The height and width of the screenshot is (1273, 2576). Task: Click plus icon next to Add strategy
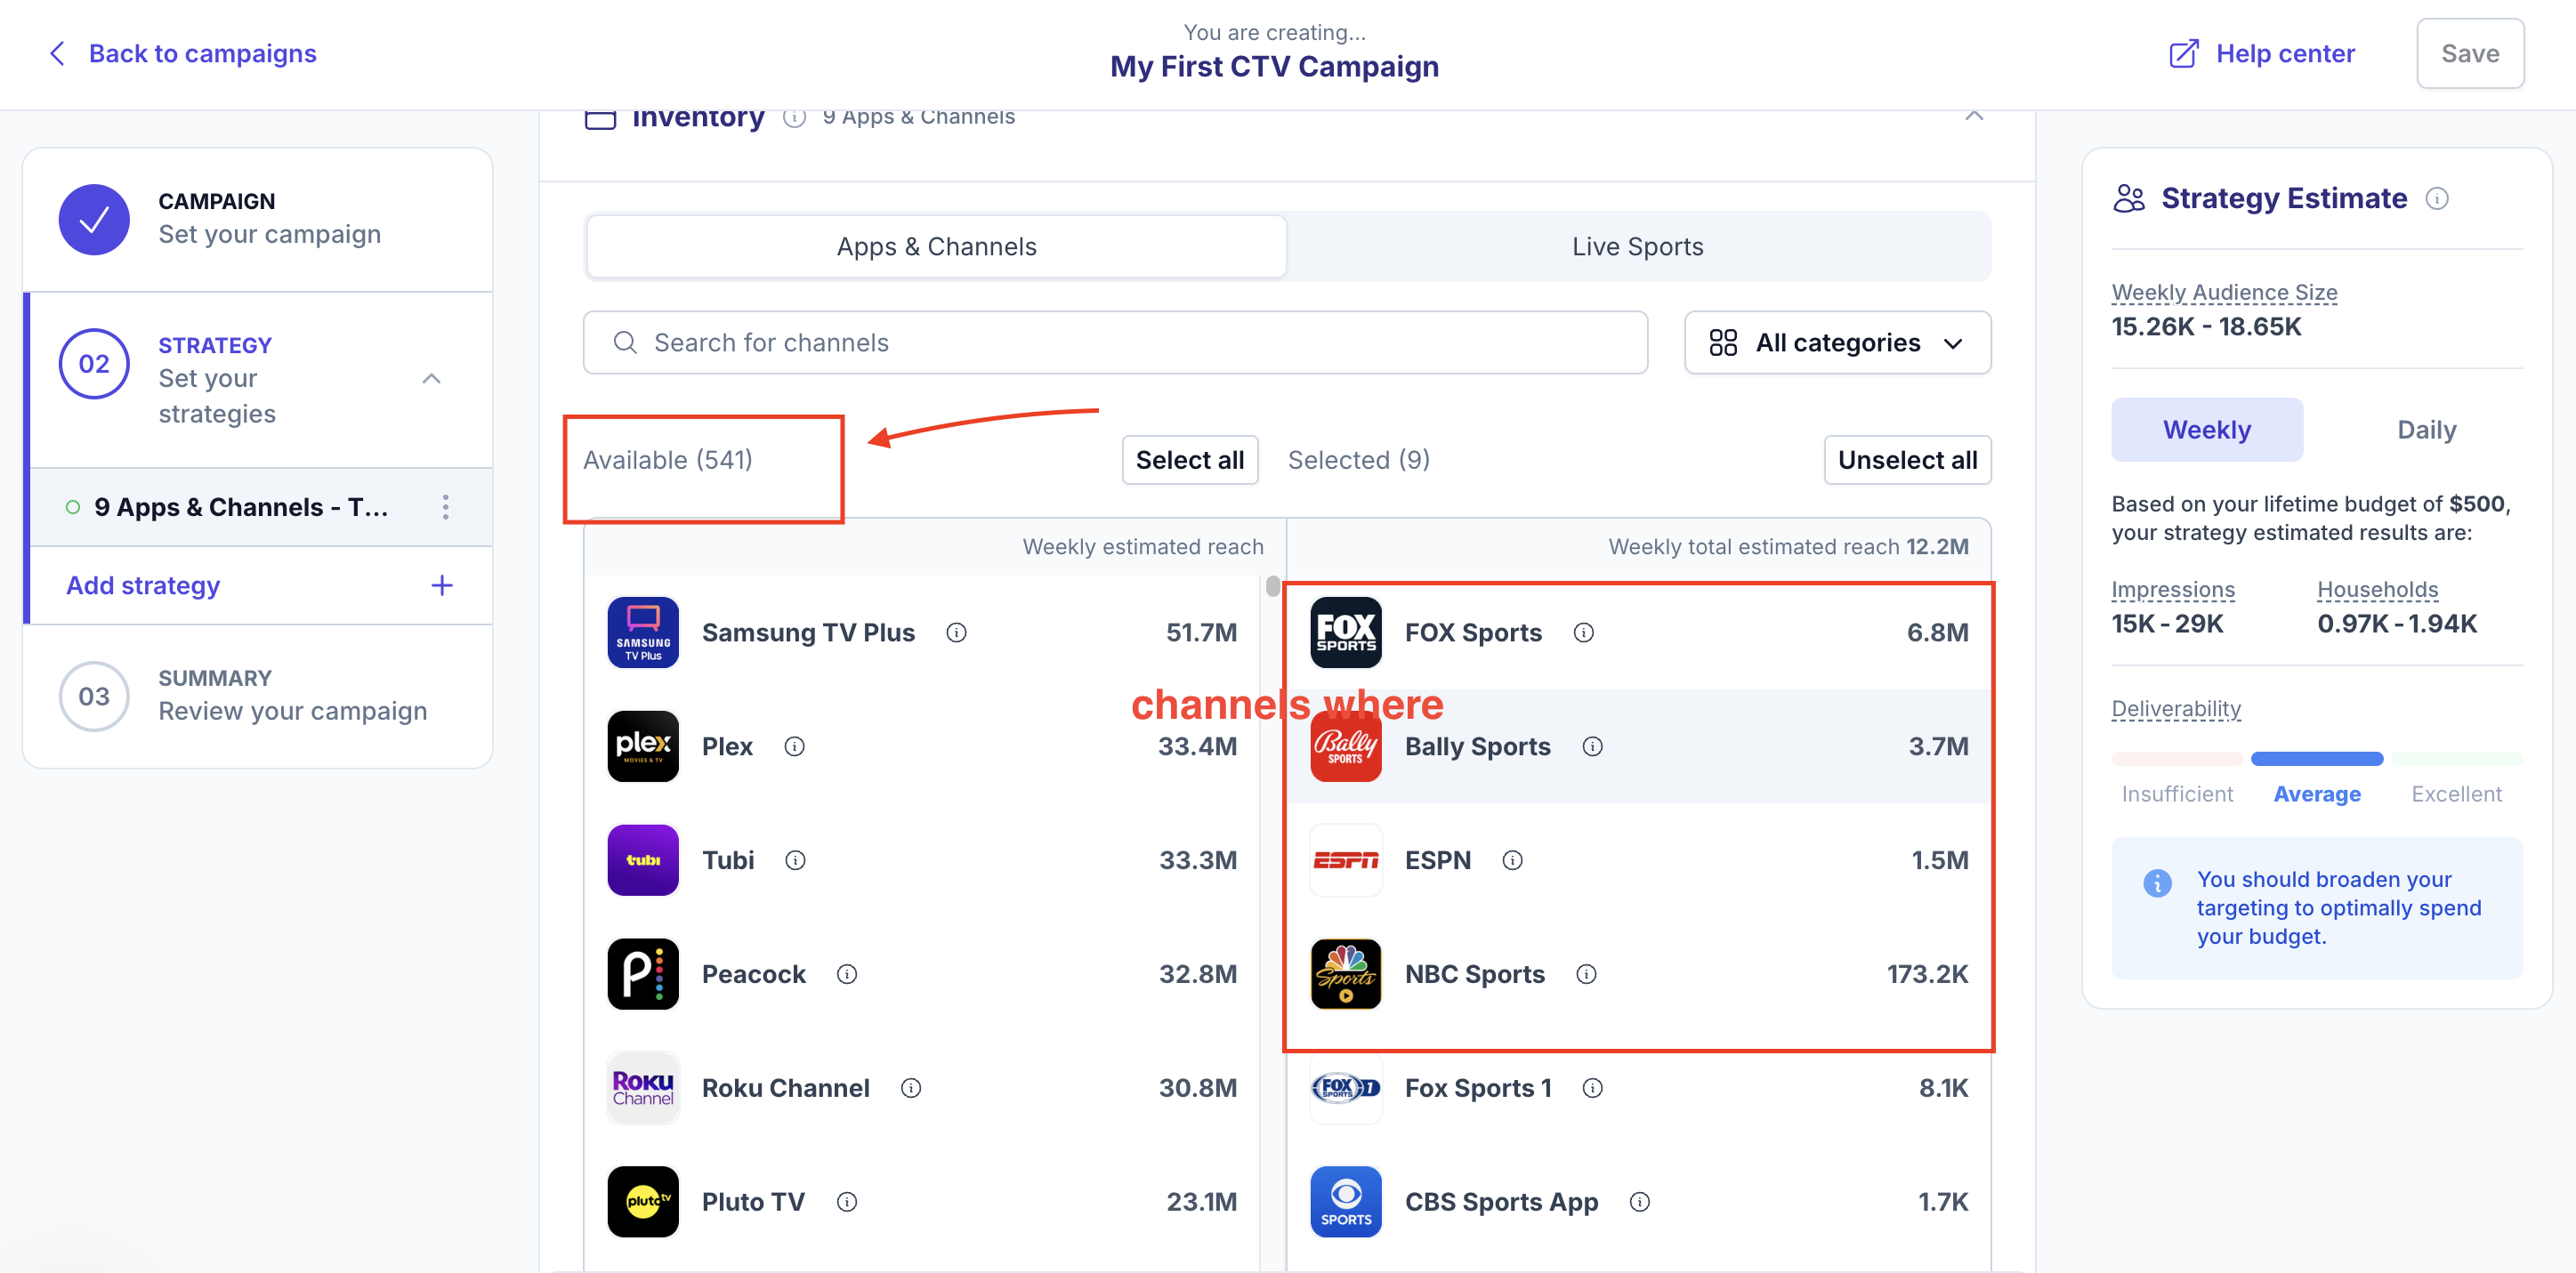click(442, 585)
